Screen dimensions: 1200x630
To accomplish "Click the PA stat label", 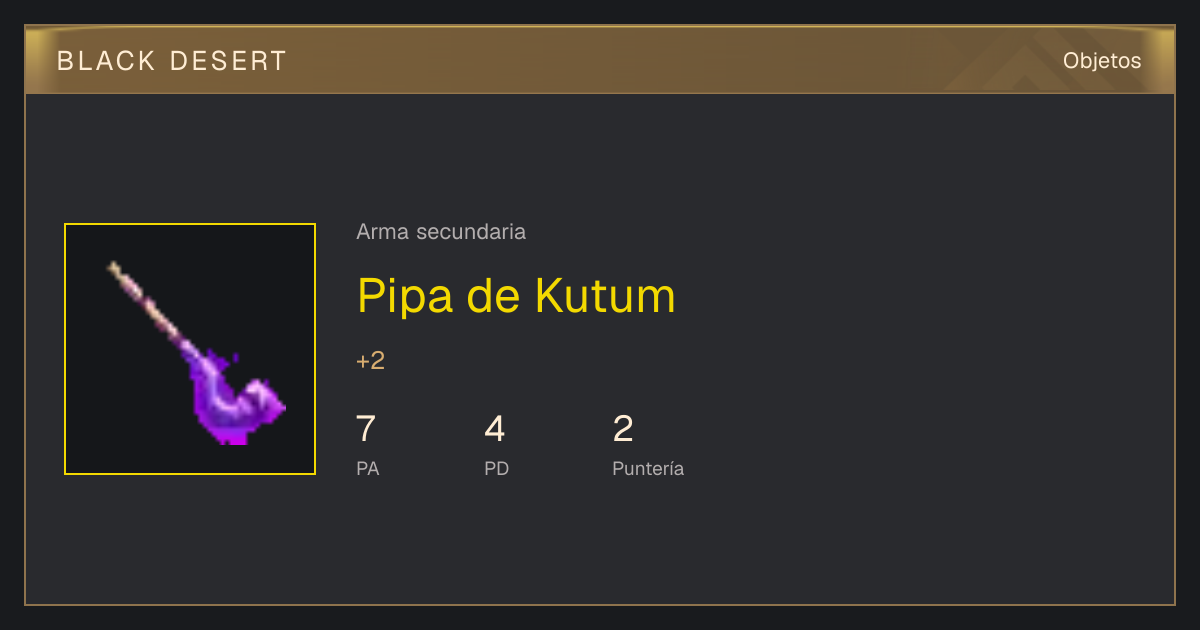I will click(367, 468).
